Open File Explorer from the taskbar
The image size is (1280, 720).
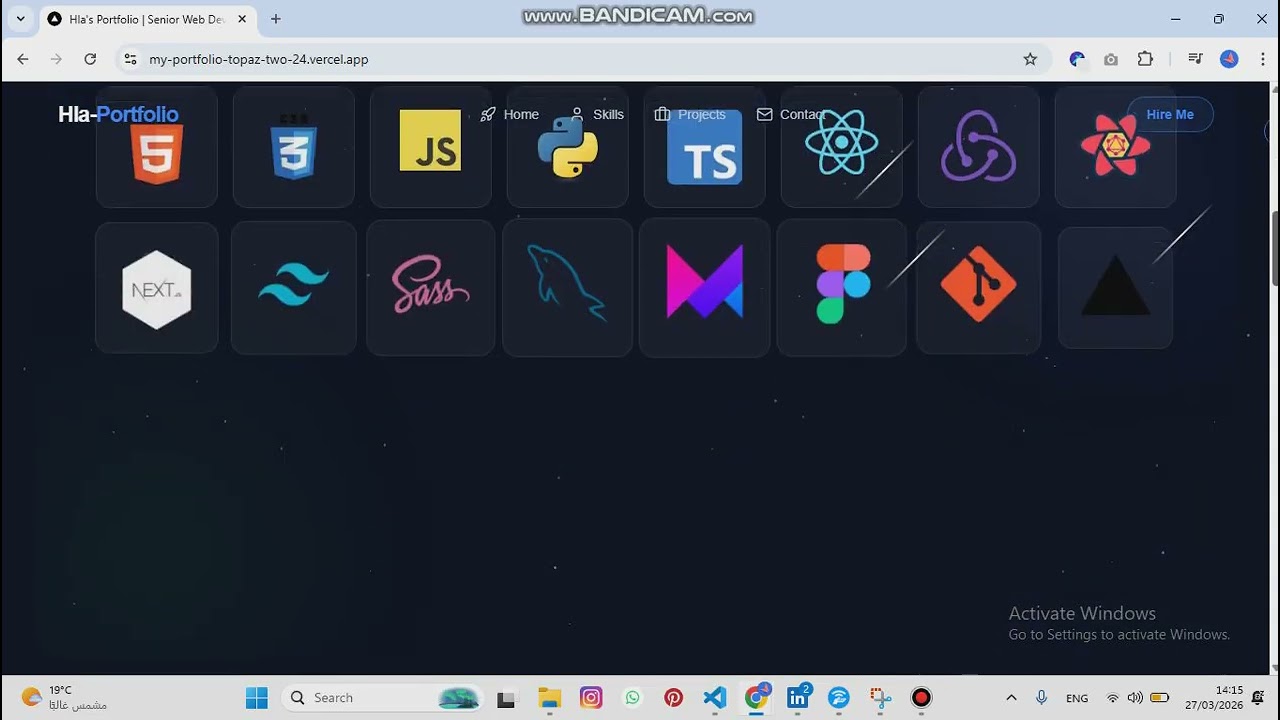(x=549, y=697)
